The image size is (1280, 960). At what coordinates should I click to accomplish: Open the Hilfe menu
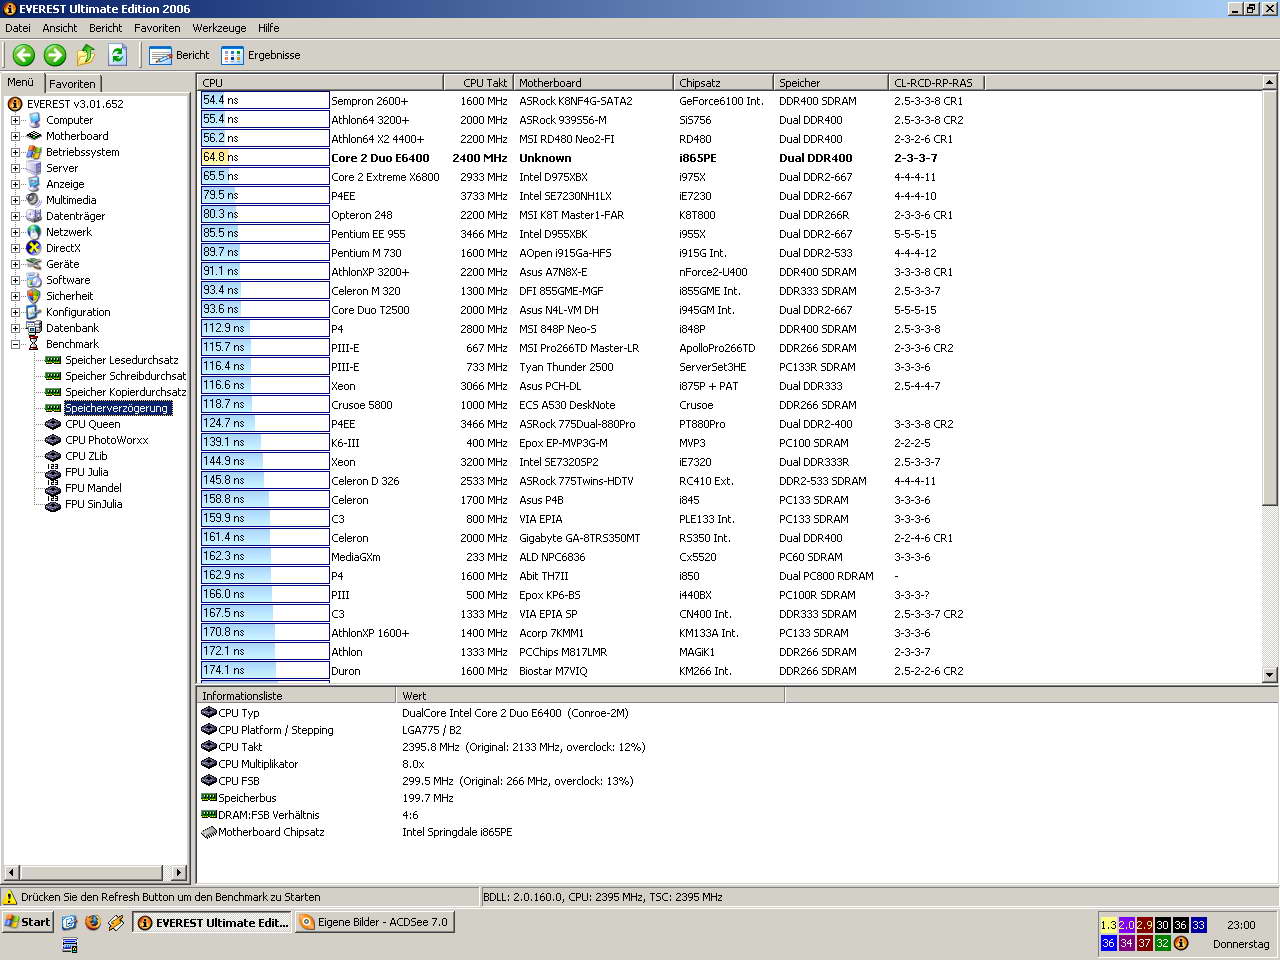pyautogui.click(x=268, y=28)
